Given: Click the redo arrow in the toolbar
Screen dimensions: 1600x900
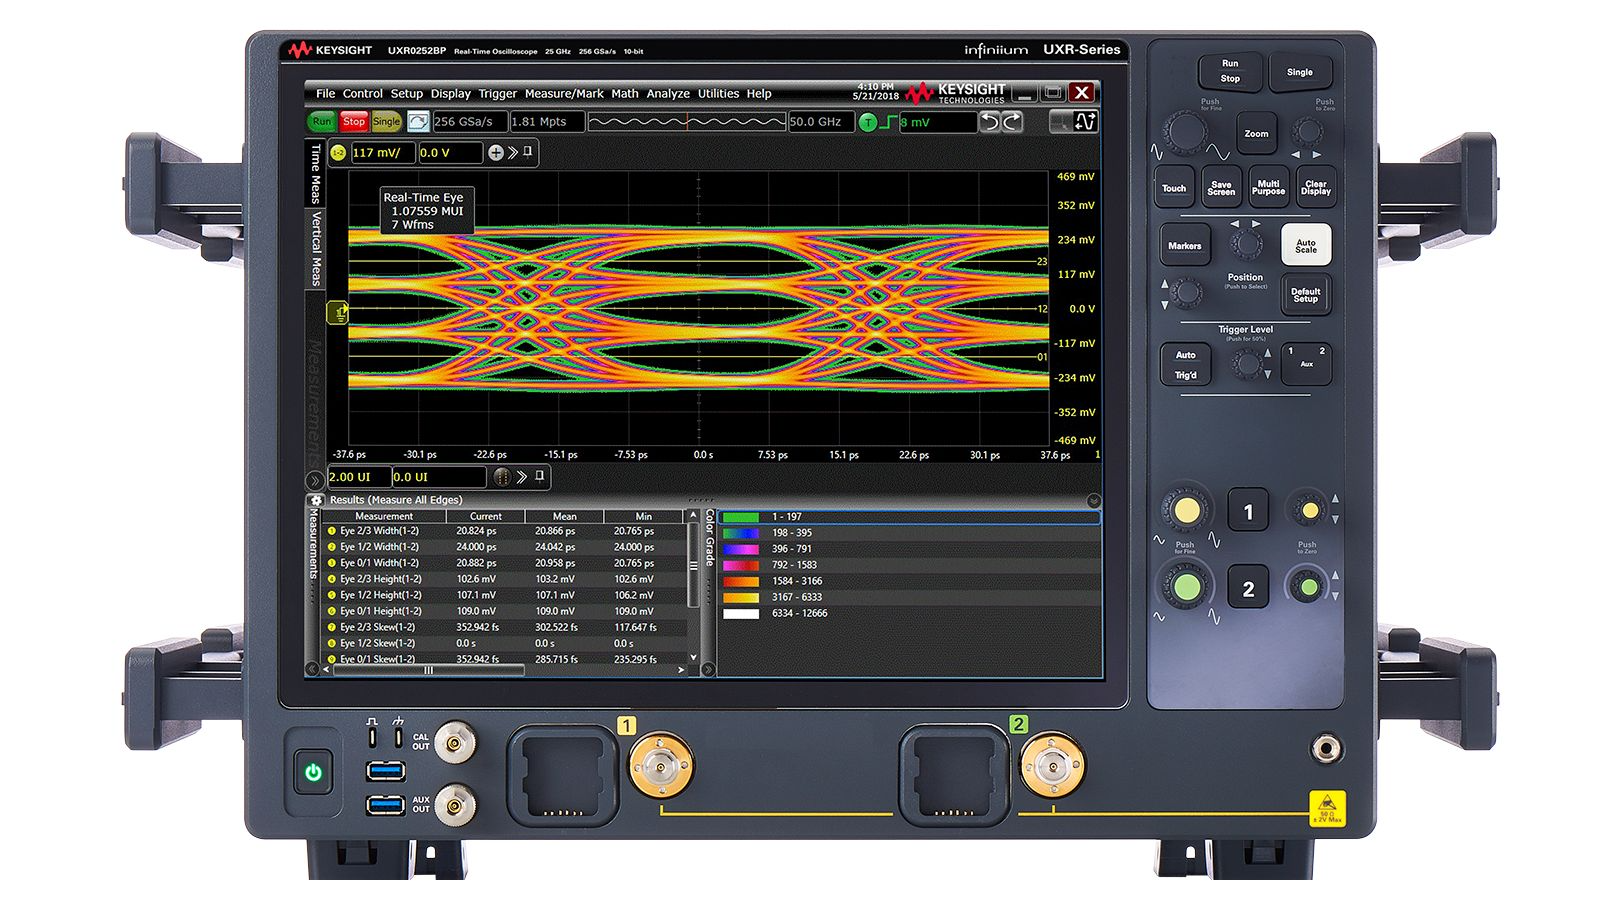Looking at the screenshot, I should point(1012,122).
